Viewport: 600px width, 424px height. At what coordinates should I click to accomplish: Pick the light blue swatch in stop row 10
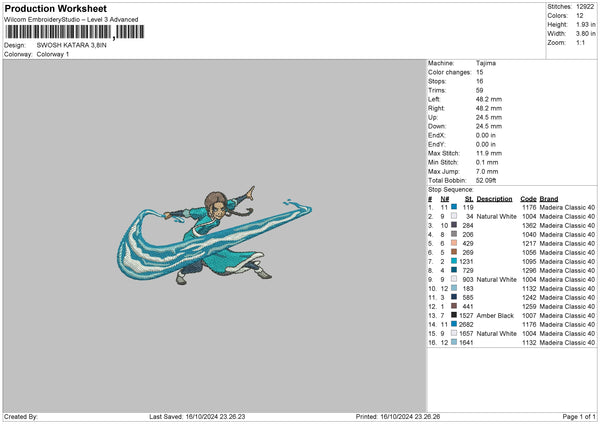454,288
